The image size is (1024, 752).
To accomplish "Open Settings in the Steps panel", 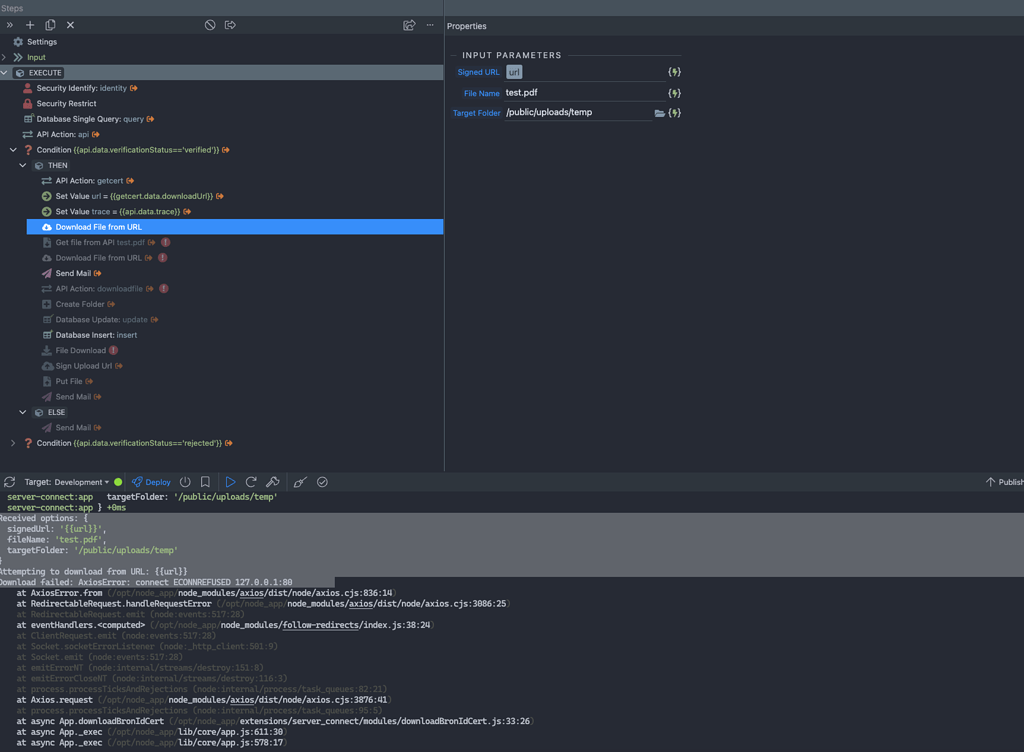I will [x=40, y=41].
